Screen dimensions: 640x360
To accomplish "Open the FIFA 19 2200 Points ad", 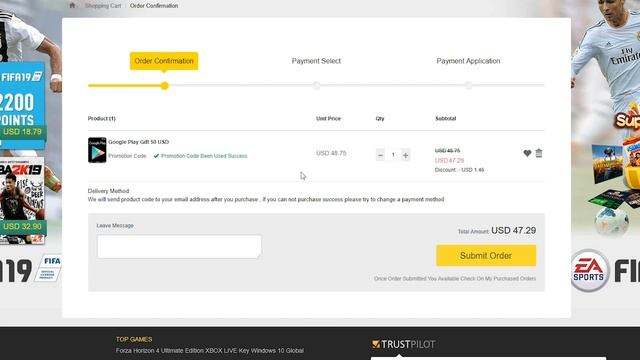I will [x=22, y=105].
